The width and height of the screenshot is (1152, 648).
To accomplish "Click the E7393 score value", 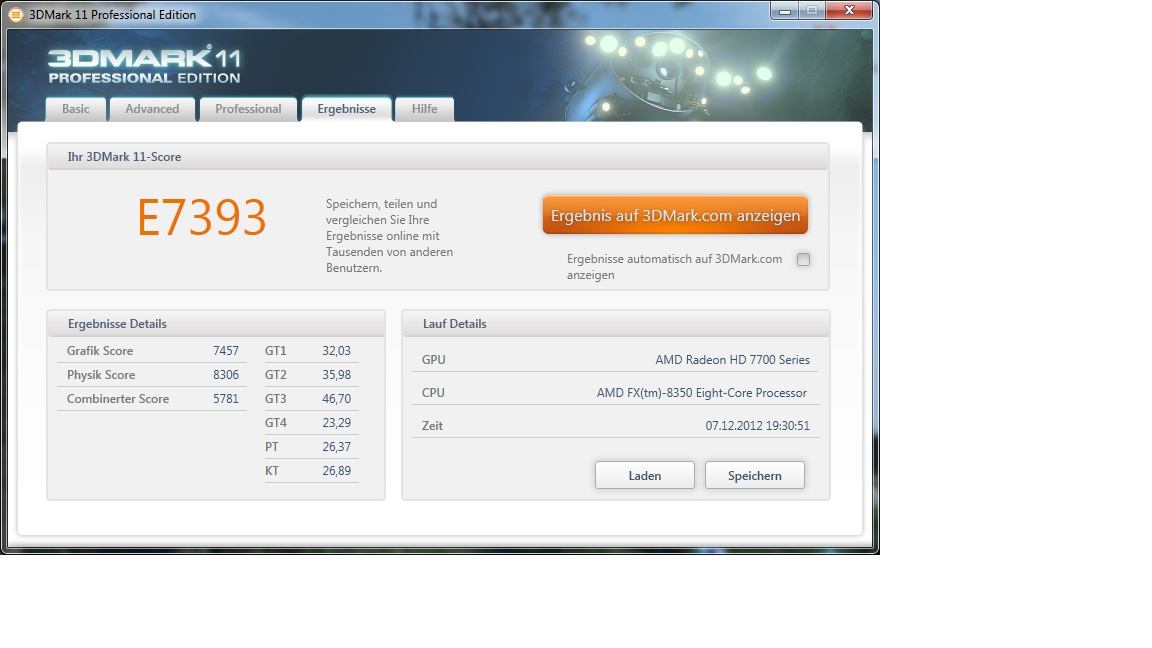I will pyautogui.click(x=202, y=217).
